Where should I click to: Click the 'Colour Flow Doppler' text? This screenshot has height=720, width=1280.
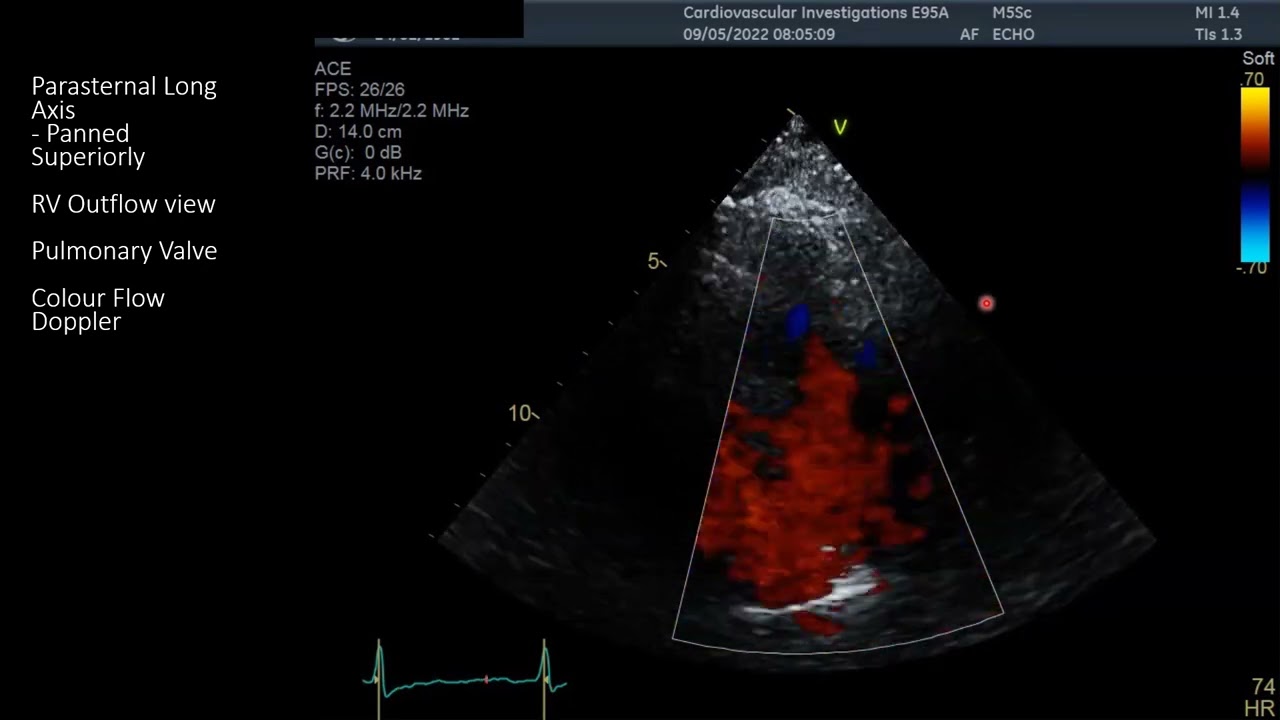98,309
